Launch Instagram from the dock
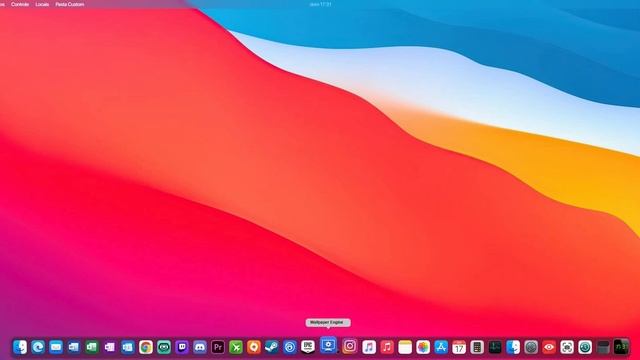Viewport: 640px width, 360px height. point(350,346)
